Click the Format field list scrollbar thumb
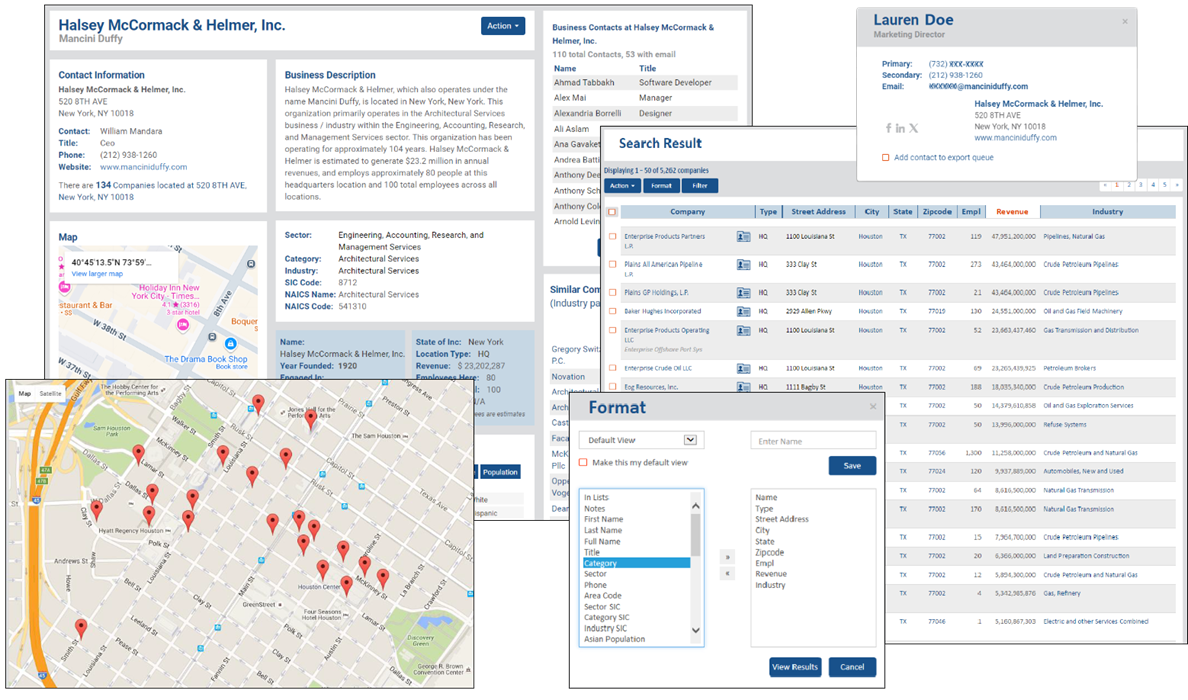 pyautogui.click(x=696, y=534)
